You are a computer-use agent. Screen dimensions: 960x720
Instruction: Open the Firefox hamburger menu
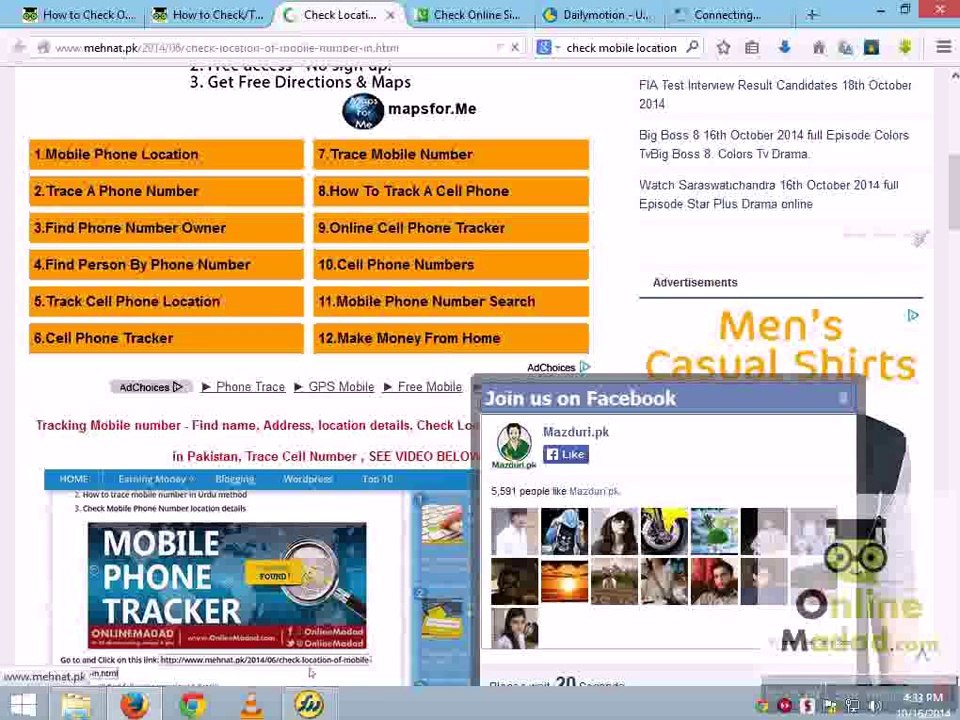tap(943, 47)
